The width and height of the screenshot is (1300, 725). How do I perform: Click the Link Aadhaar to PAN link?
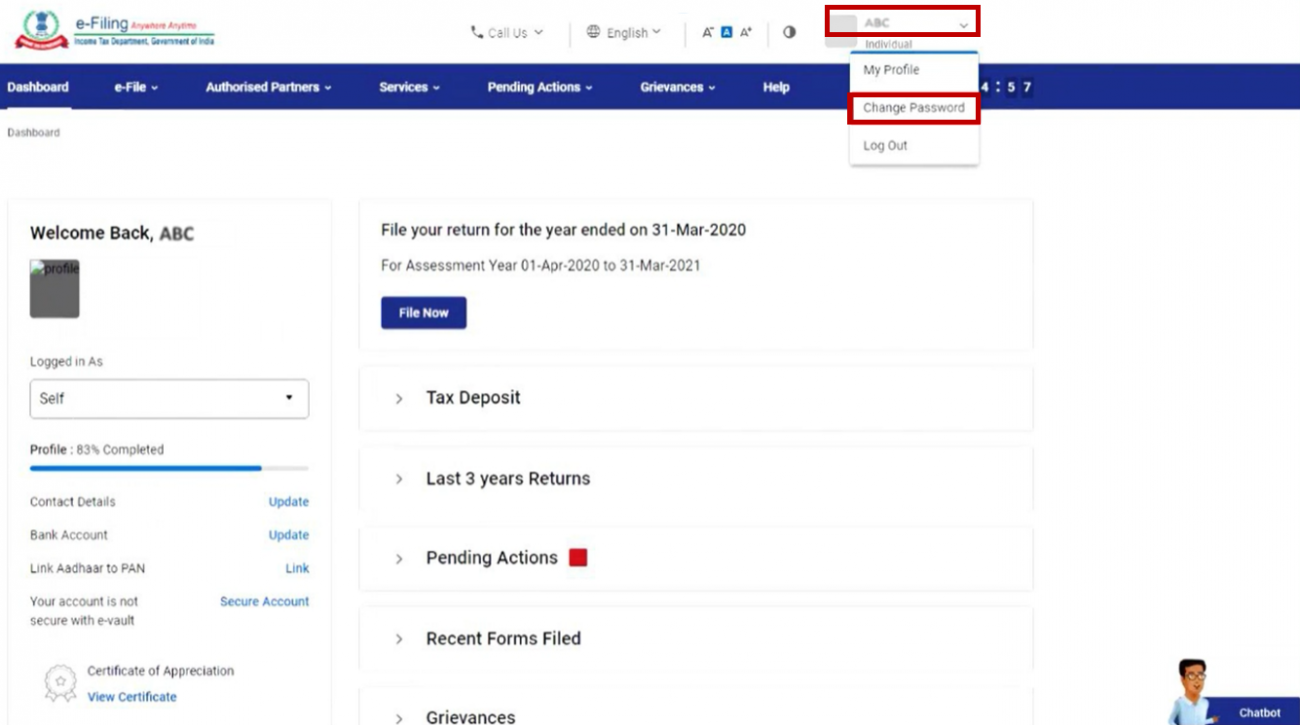pyautogui.click(x=297, y=568)
